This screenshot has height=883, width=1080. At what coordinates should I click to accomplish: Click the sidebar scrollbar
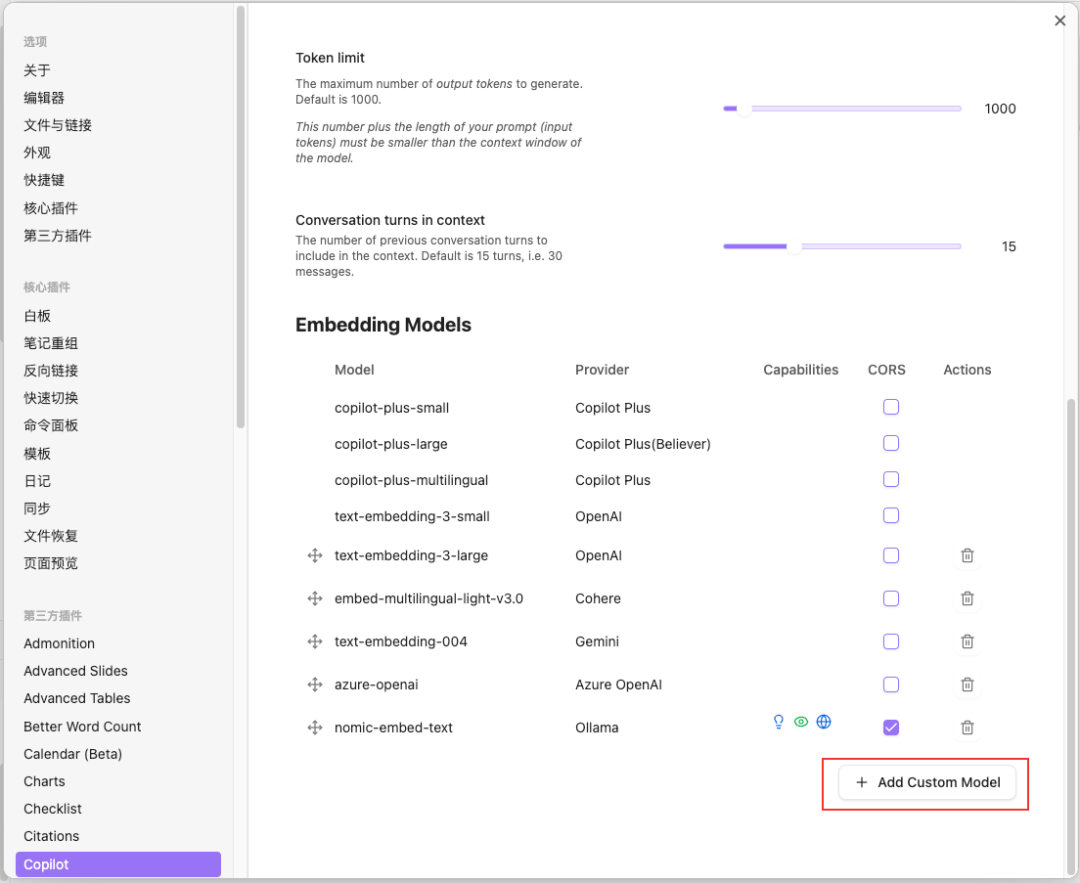coord(240,217)
